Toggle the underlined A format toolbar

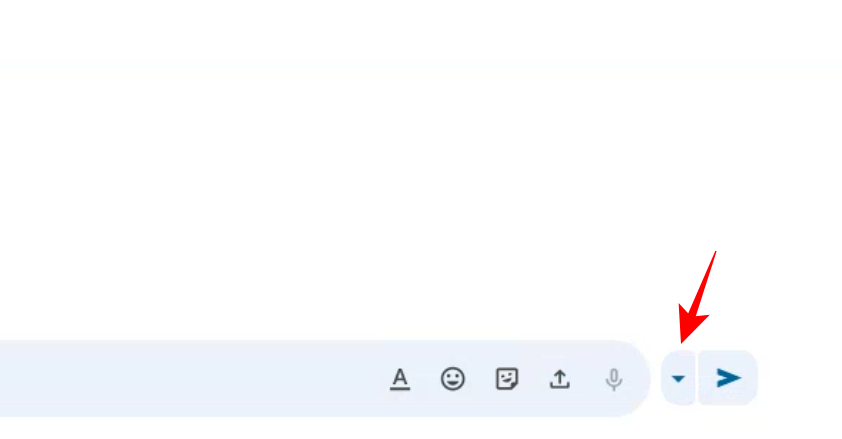click(x=400, y=379)
